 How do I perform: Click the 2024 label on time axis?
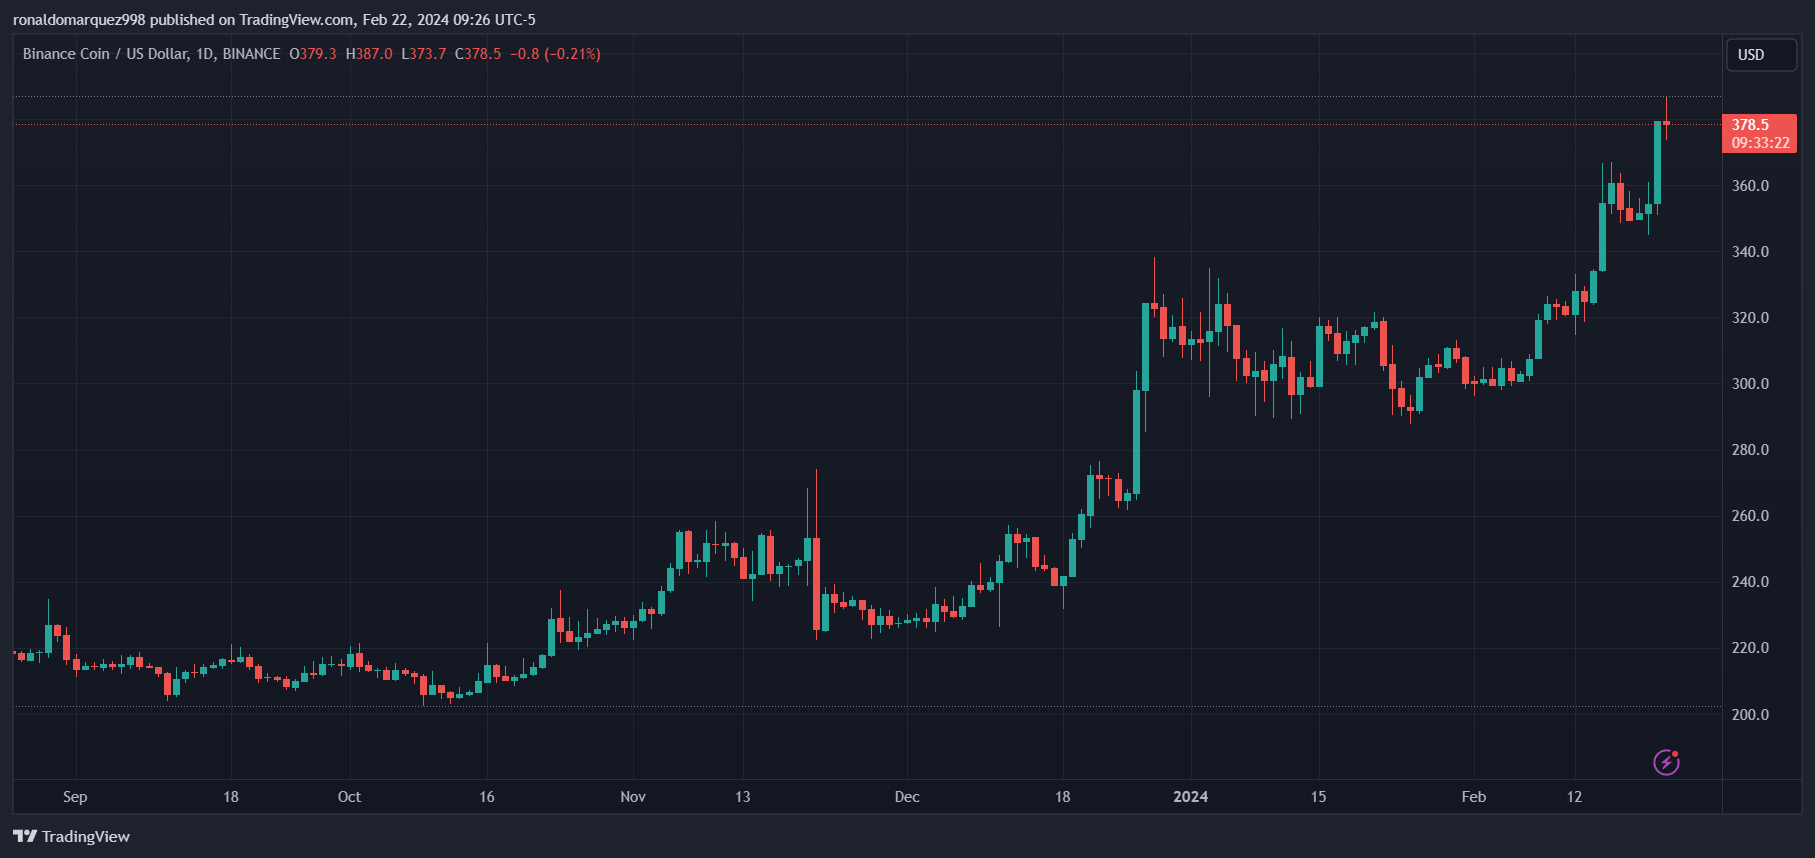[x=1190, y=797]
